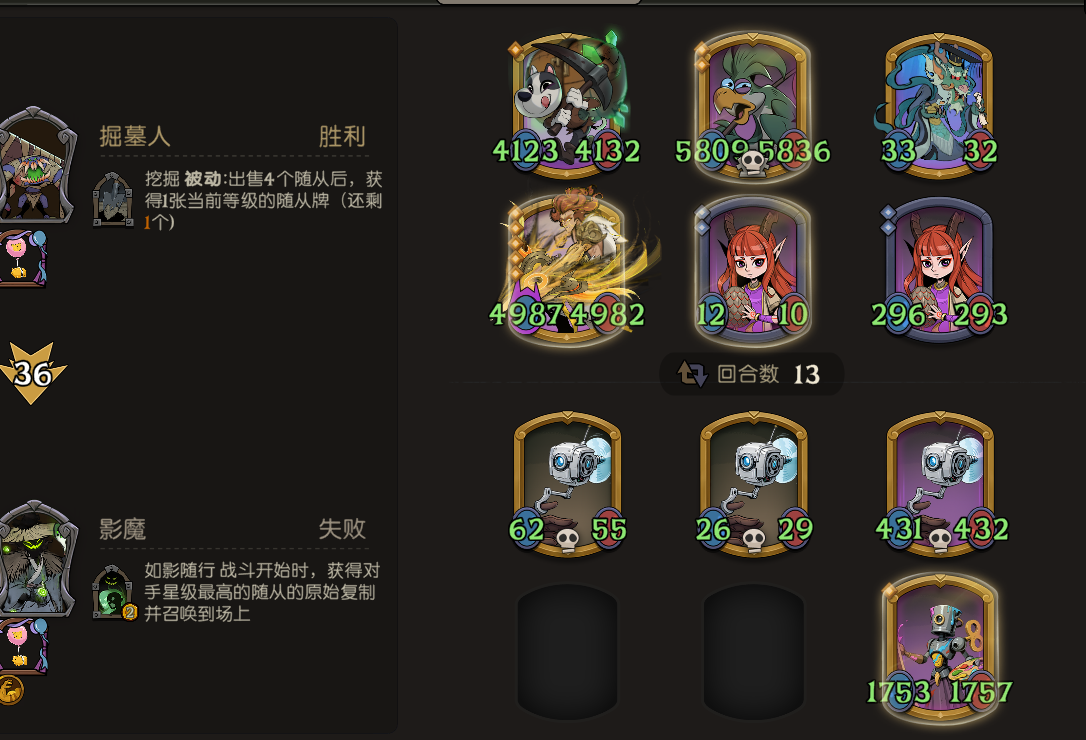
Task: Click the red-haired girl card 12/10
Action: (x=753, y=269)
